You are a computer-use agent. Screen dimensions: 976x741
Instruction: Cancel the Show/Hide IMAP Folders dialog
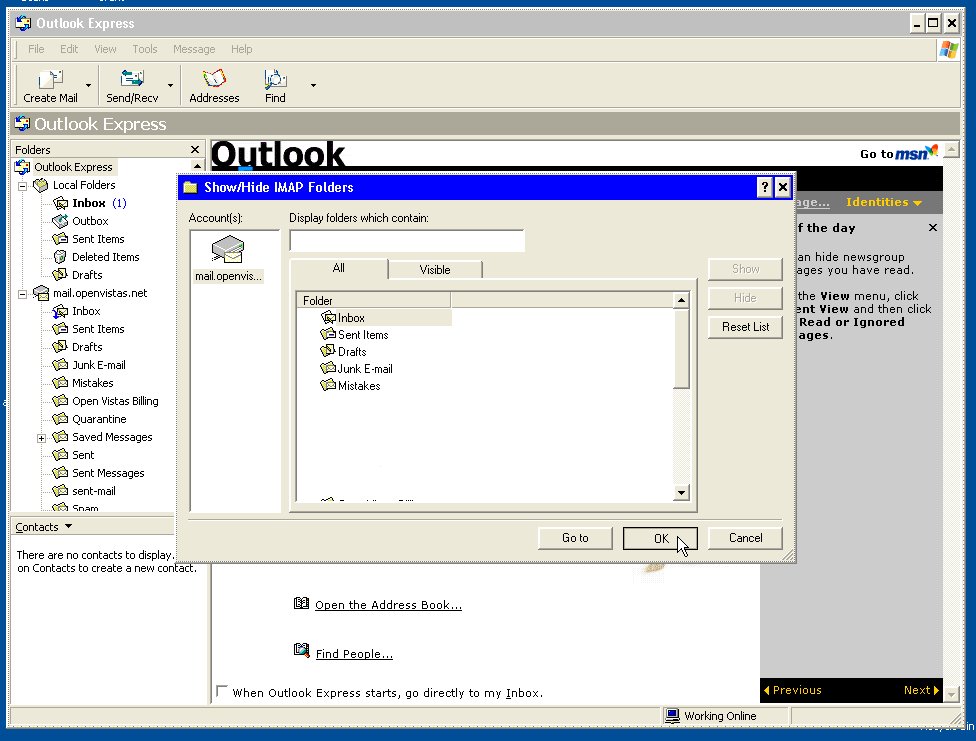[x=745, y=538]
